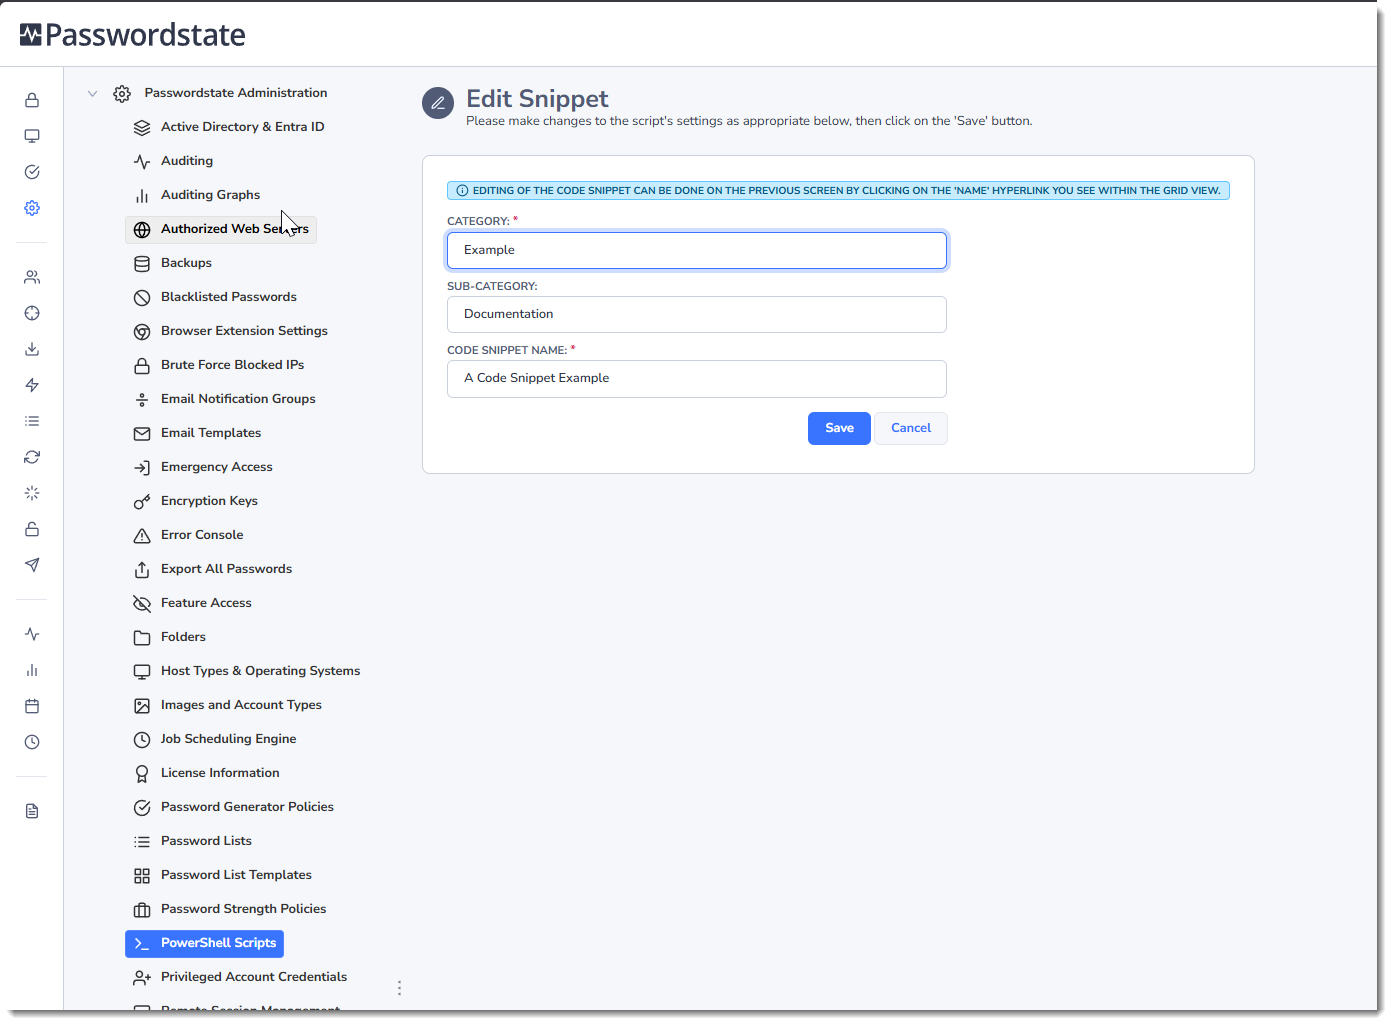Click the globe icon beside Authorized Web Servers
The width and height of the screenshot is (1392, 1025).
142,230
